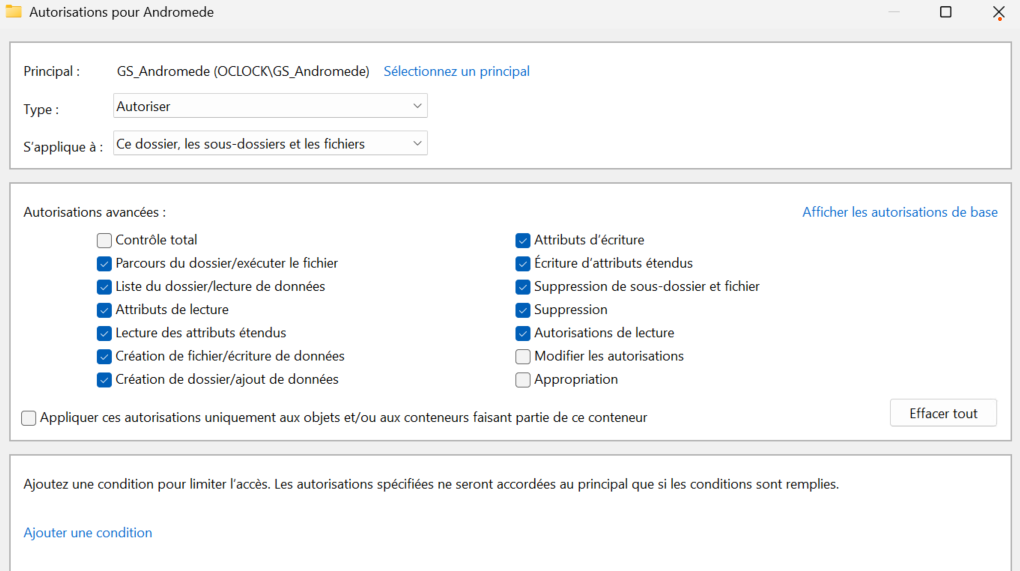Enable Modifier les autorisations permission

[523, 356]
